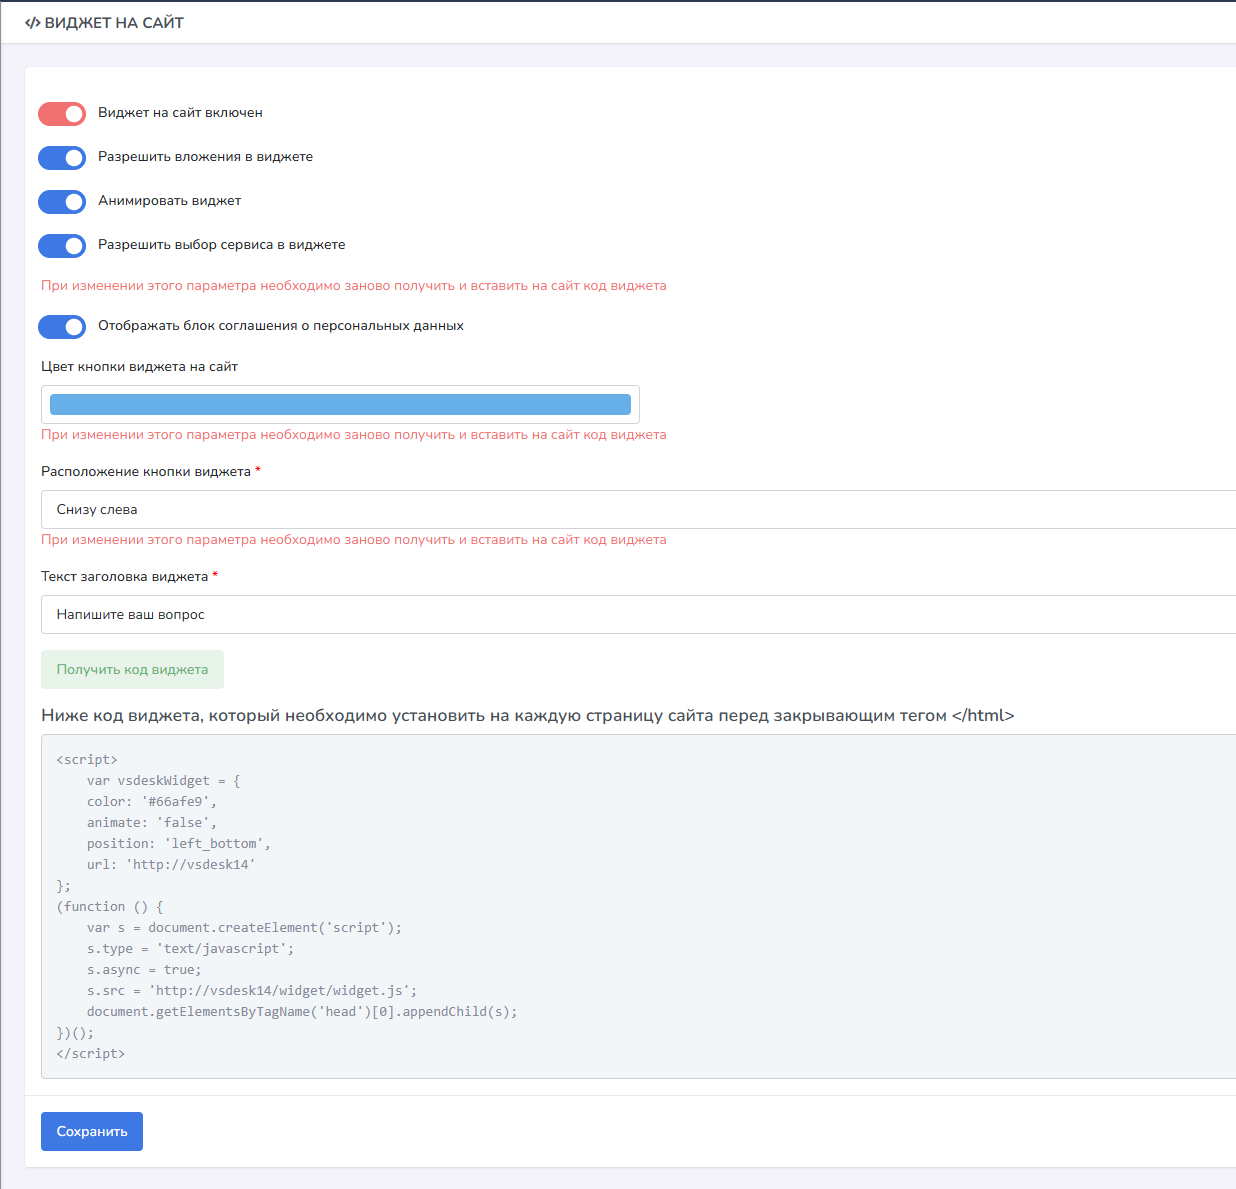Screen dimensions: 1236x1189
Task: Turn off the 'Анимировать виджет' switch
Action: click(x=62, y=202)
